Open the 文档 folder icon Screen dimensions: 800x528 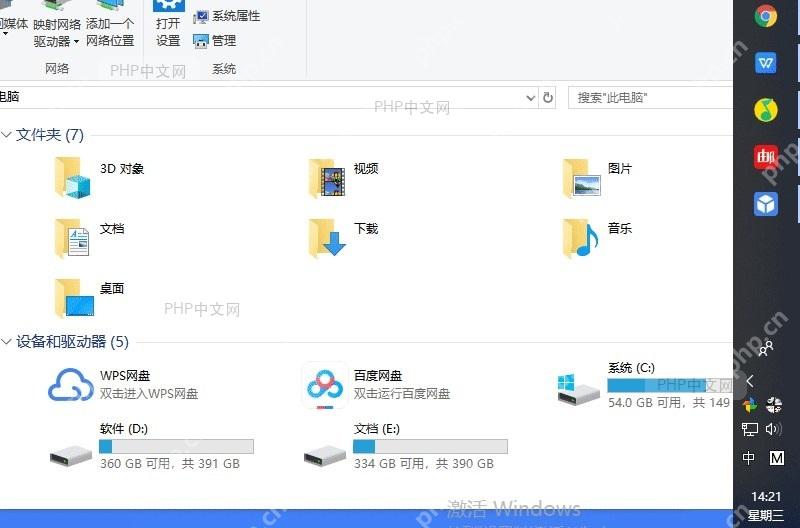coord(73,238)
